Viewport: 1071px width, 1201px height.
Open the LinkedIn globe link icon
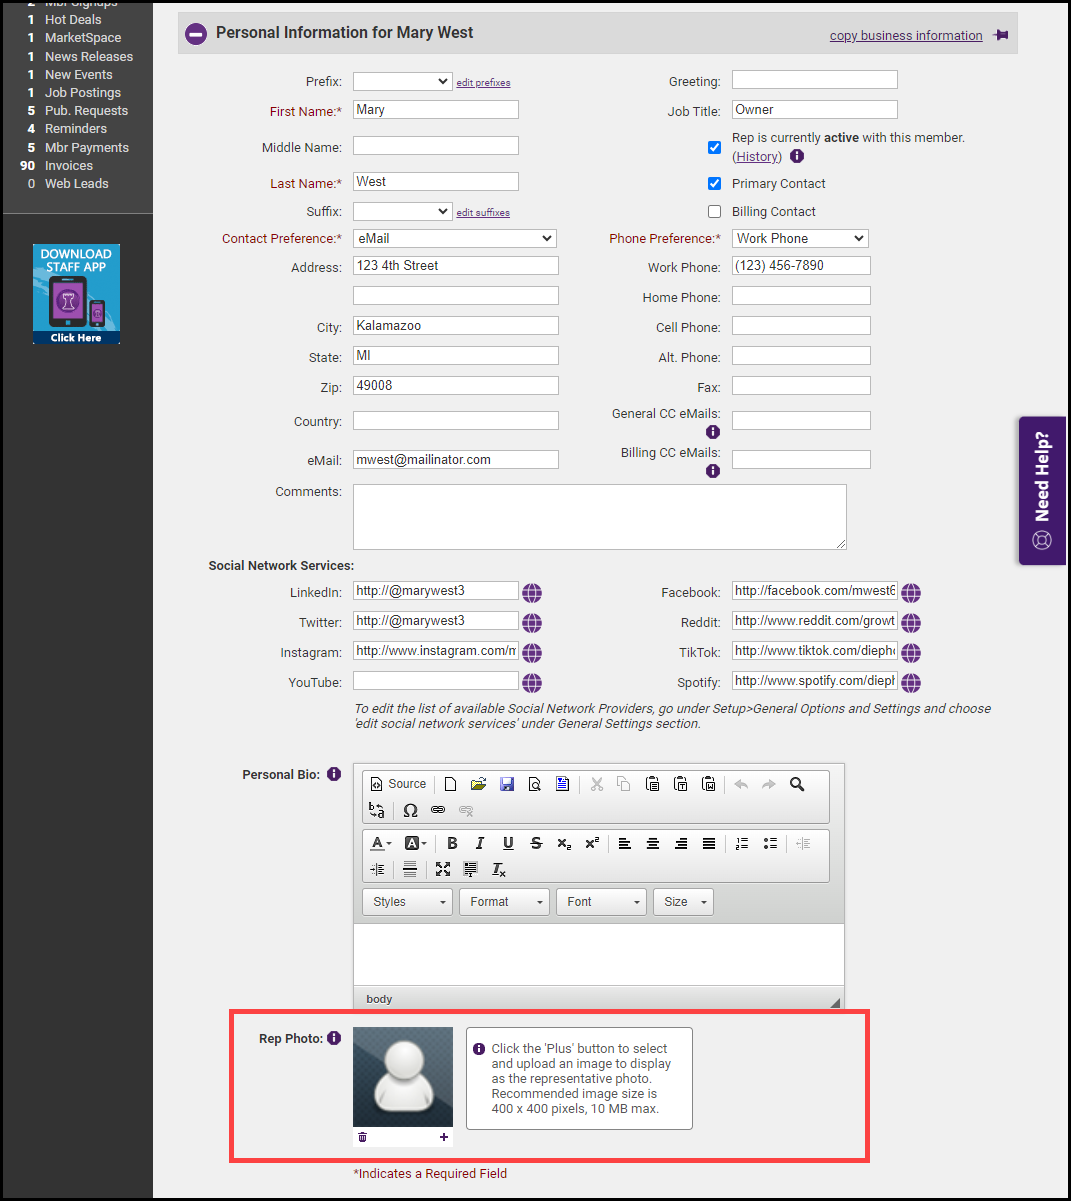tap(532, 593)
